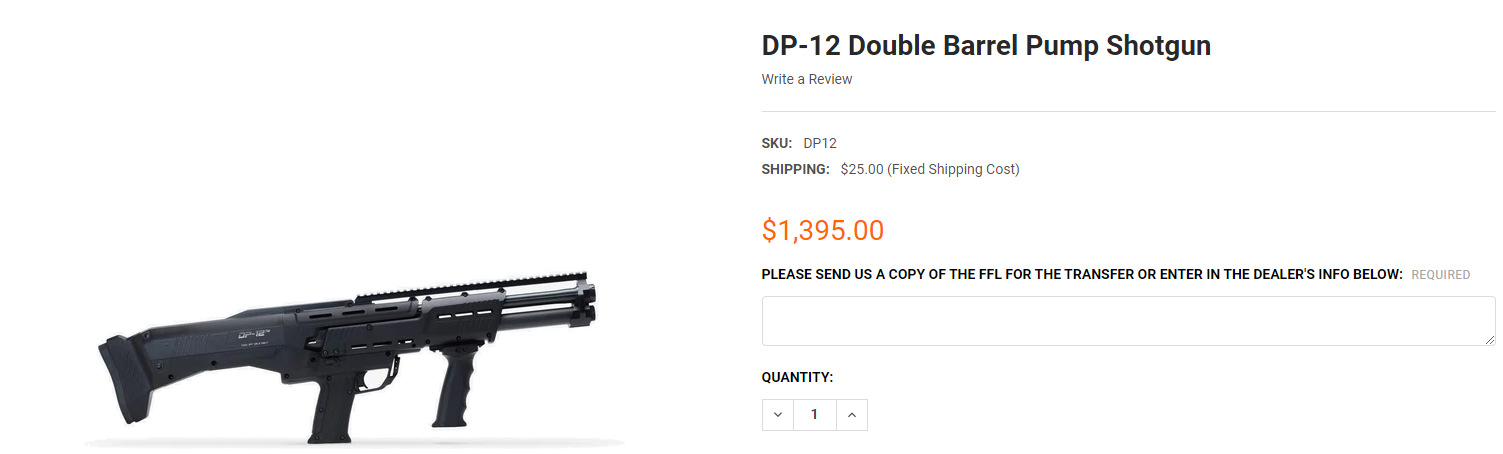This screenshot has height=454, width=1503.
Task: Click the SHIPPING label
Action: (x=796, y=169)
